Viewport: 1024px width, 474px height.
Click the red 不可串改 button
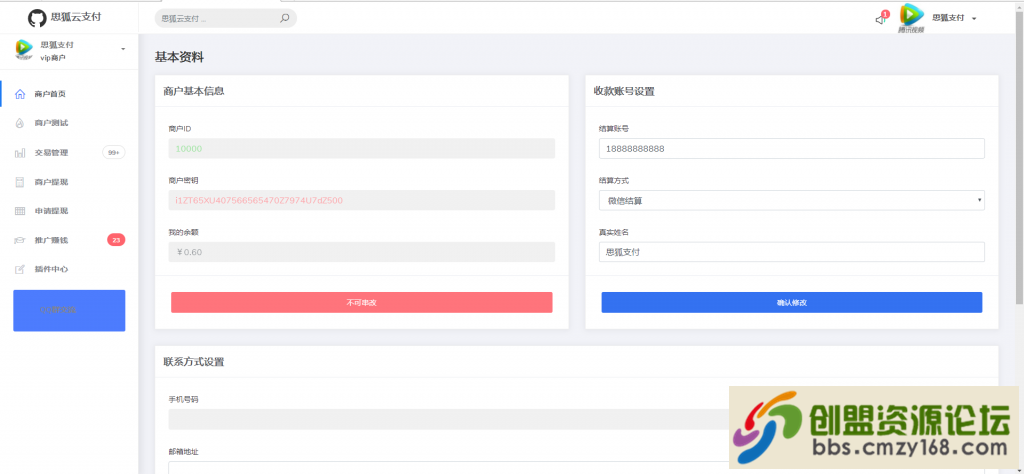tap(362, 302)
